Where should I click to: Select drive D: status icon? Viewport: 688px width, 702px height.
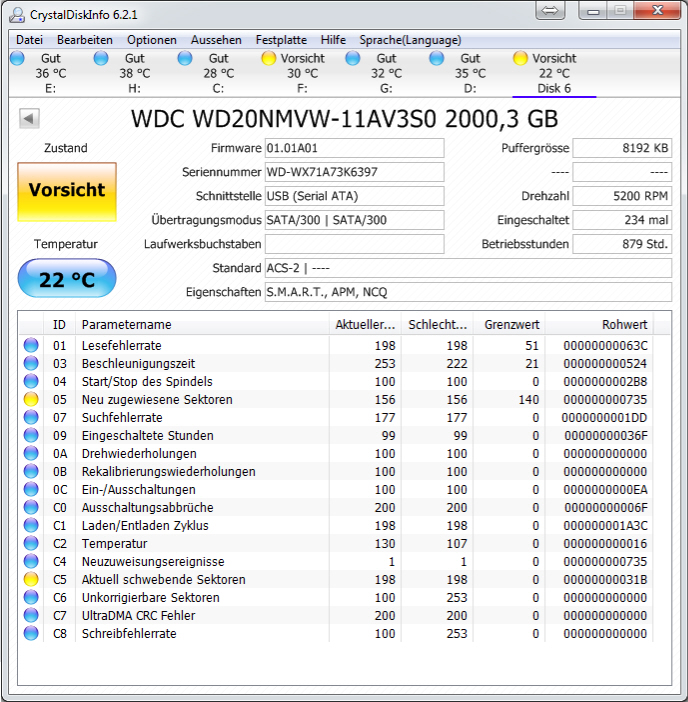(x=436, y=58)
